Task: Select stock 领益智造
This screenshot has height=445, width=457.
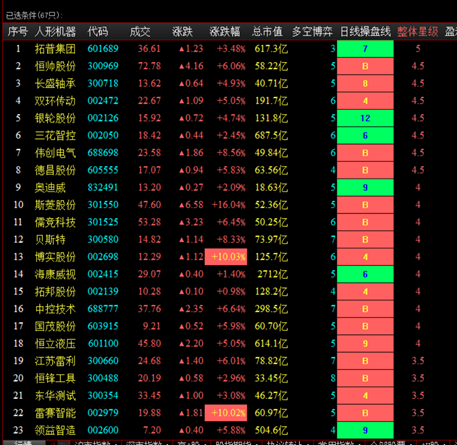Action: [55, 430]
